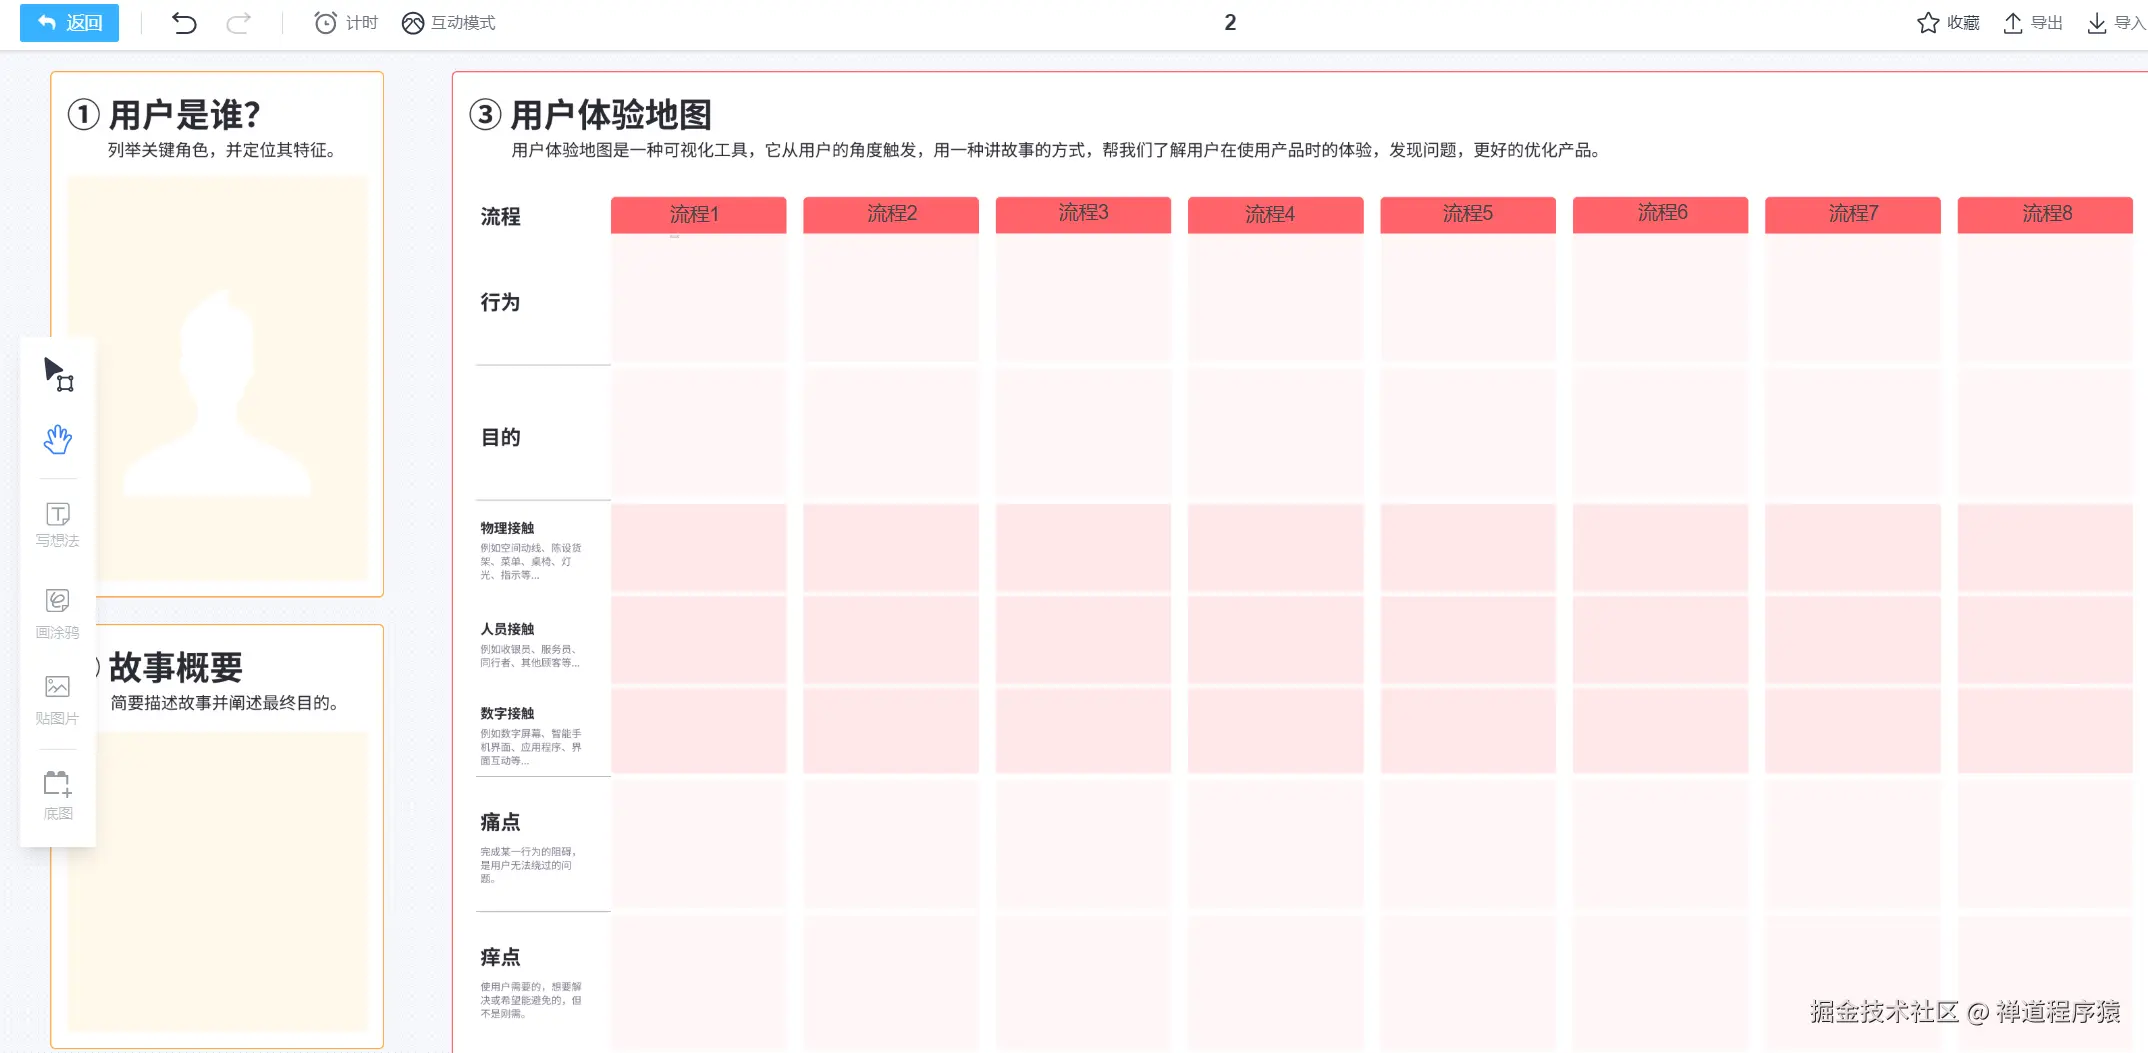Image resolution: width=2148 pixels, height=1053 pixels.
Task: Open the 导入 import option
Action: tap(2116, 22)
